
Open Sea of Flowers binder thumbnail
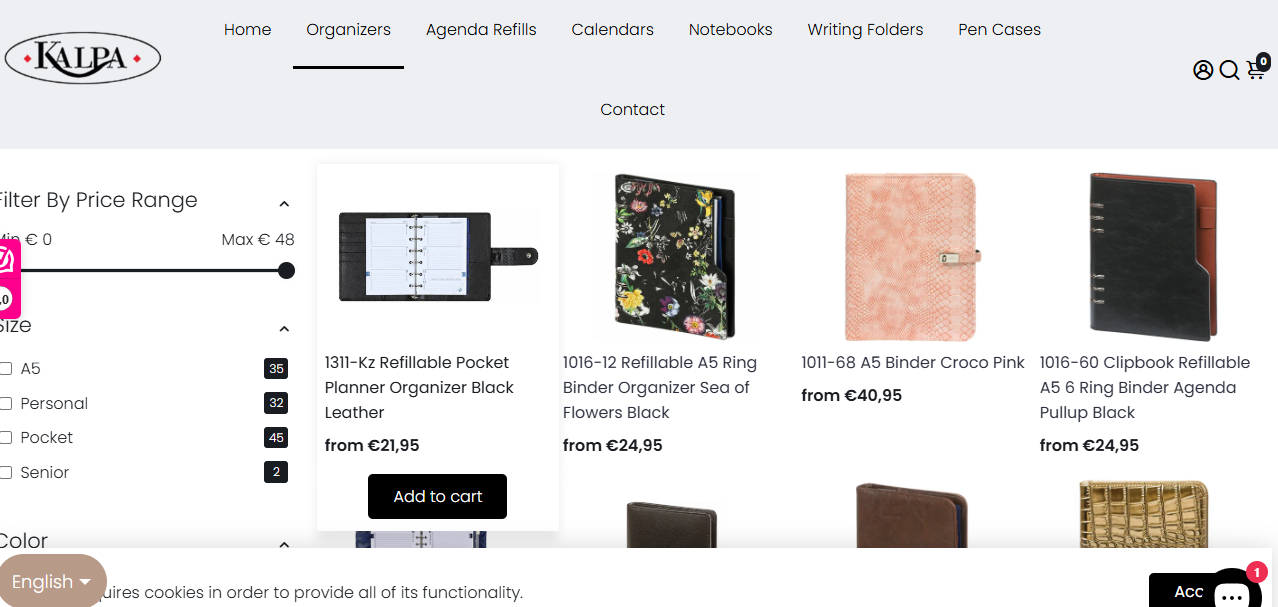[x=674, y=257]
